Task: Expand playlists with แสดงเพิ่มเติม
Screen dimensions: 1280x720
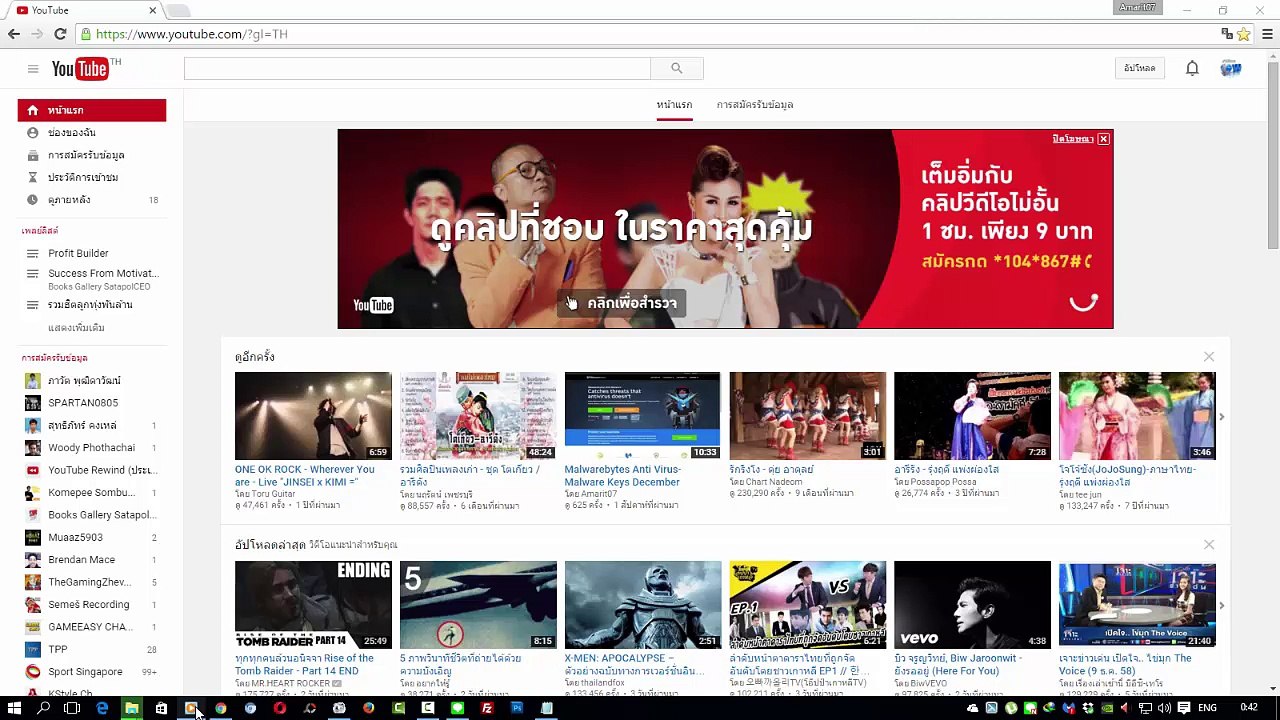Action: point(76,327)
